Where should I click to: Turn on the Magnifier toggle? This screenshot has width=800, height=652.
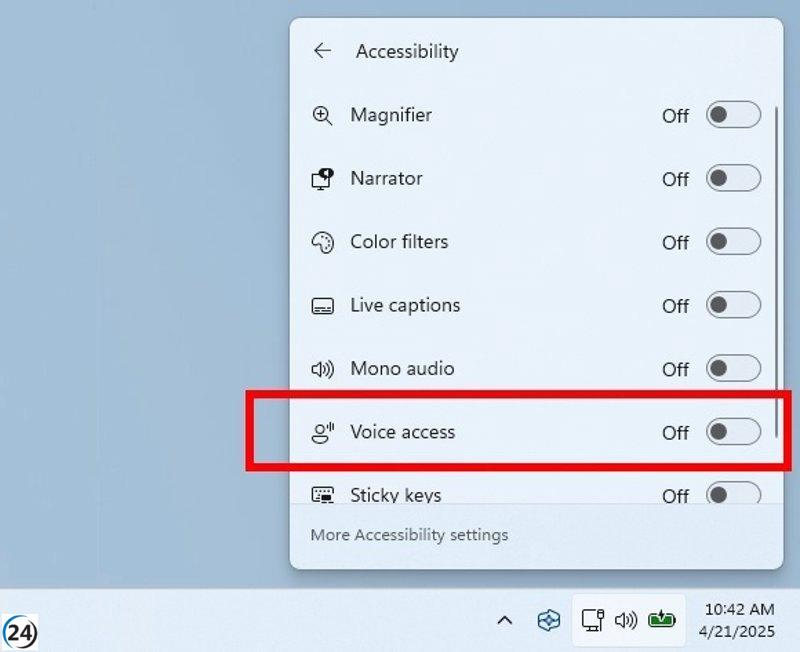(x=733, y=116)
